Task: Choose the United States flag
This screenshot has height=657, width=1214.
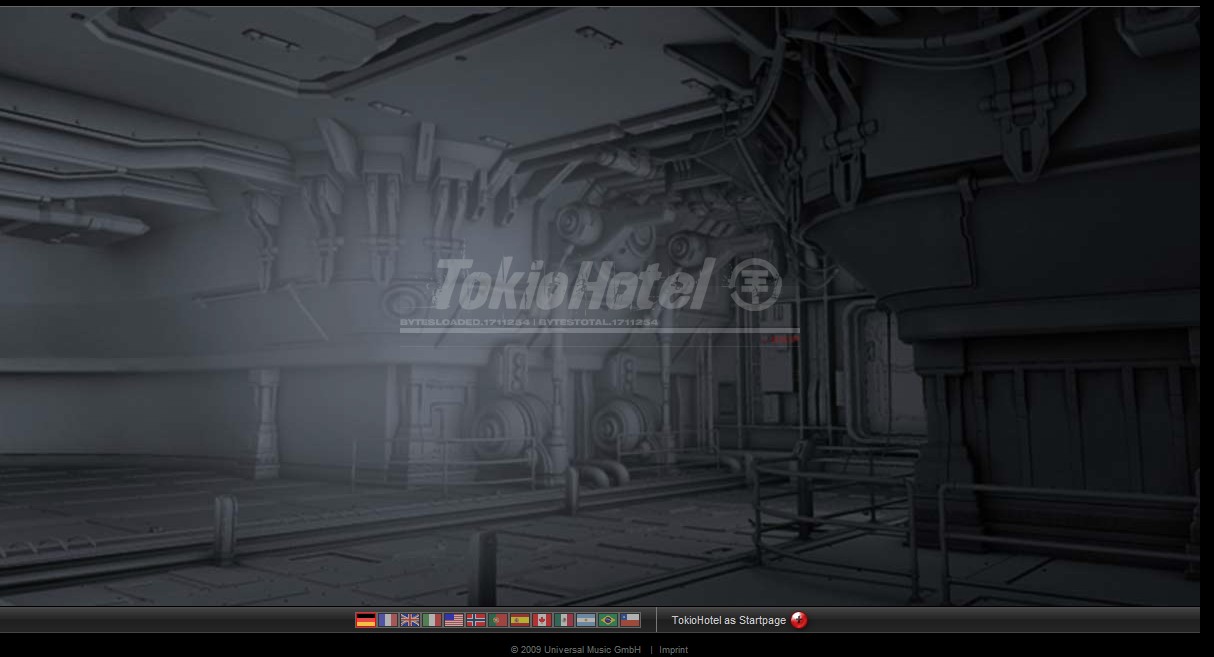Action: pos(454,620)
